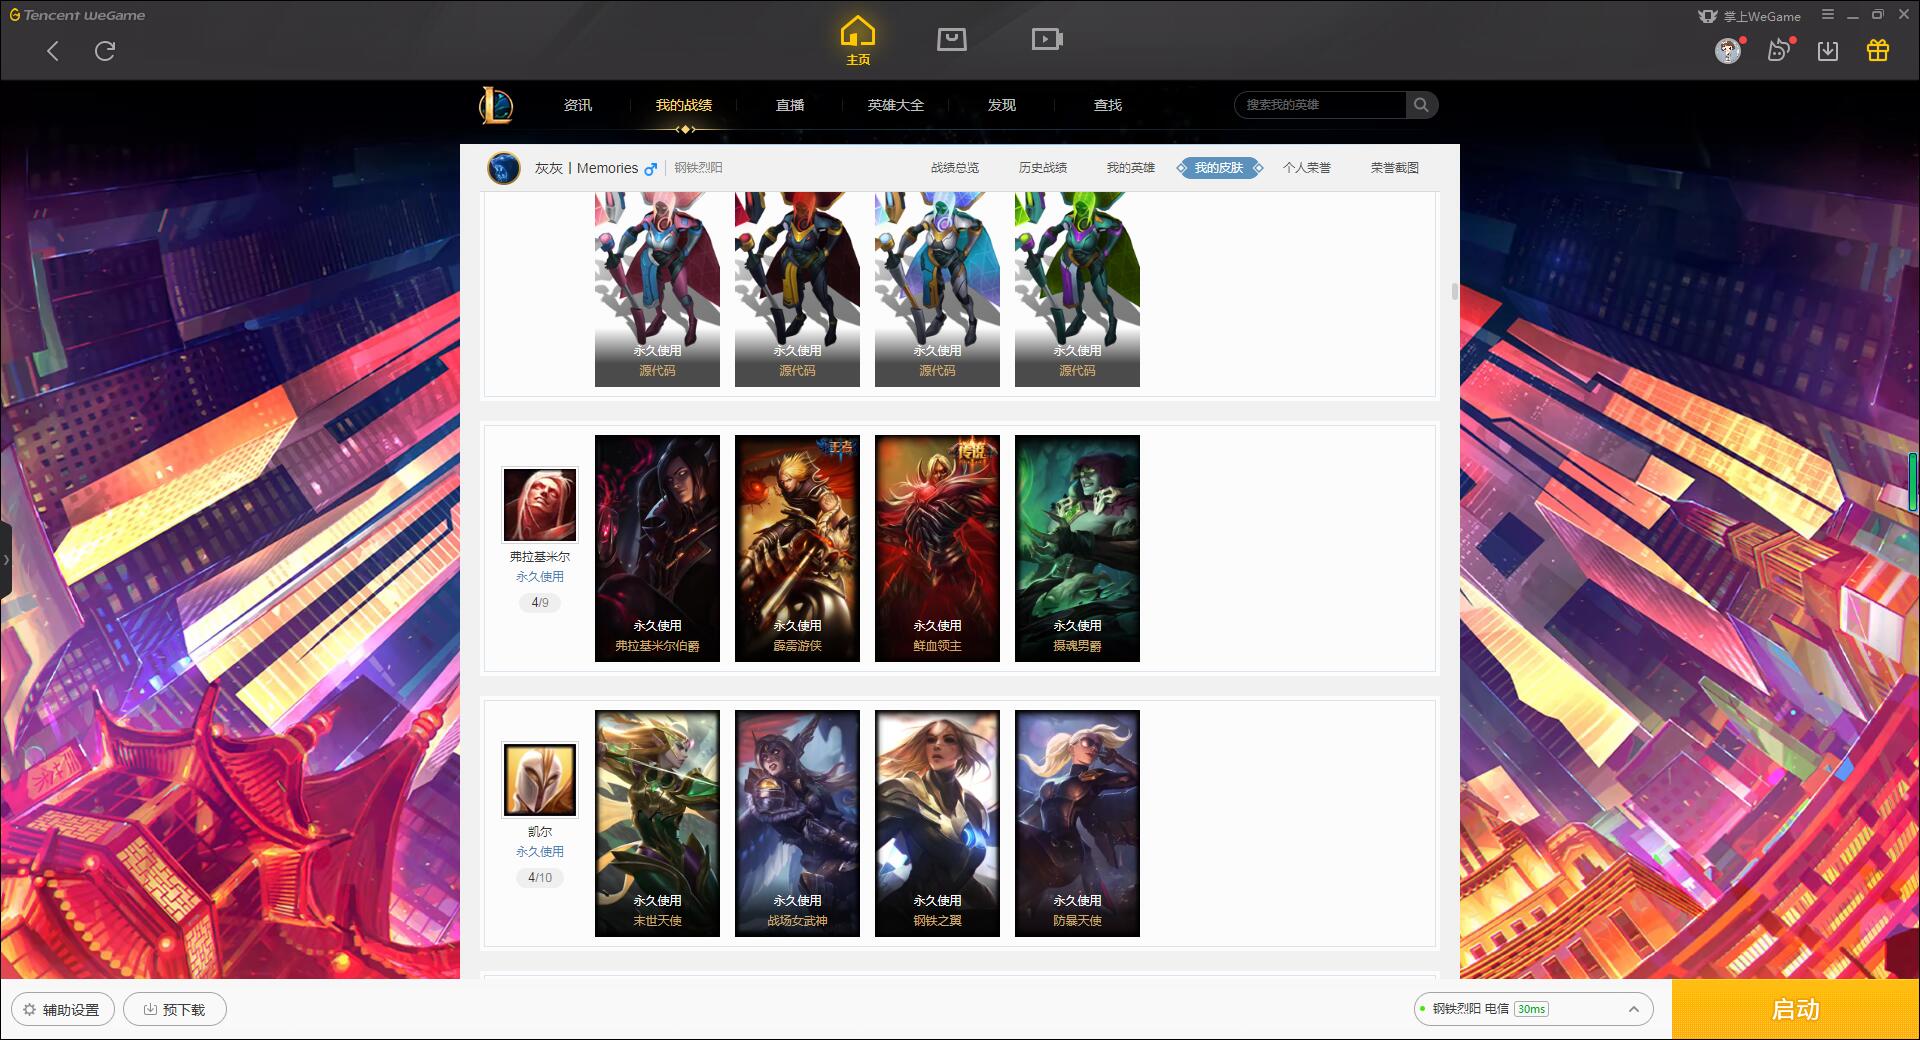This screenshot has width=1920, height=1040.
Task: Open the 资讯 tab
Action: pyautogui.click(x=578, y=105)
